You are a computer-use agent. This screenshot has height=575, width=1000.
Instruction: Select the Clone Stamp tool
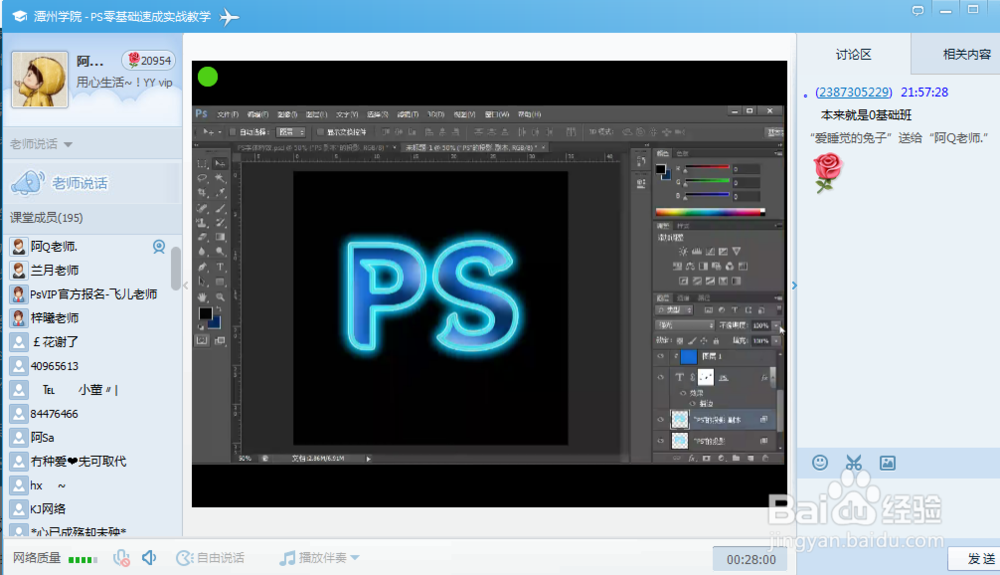tap(202, 222)
